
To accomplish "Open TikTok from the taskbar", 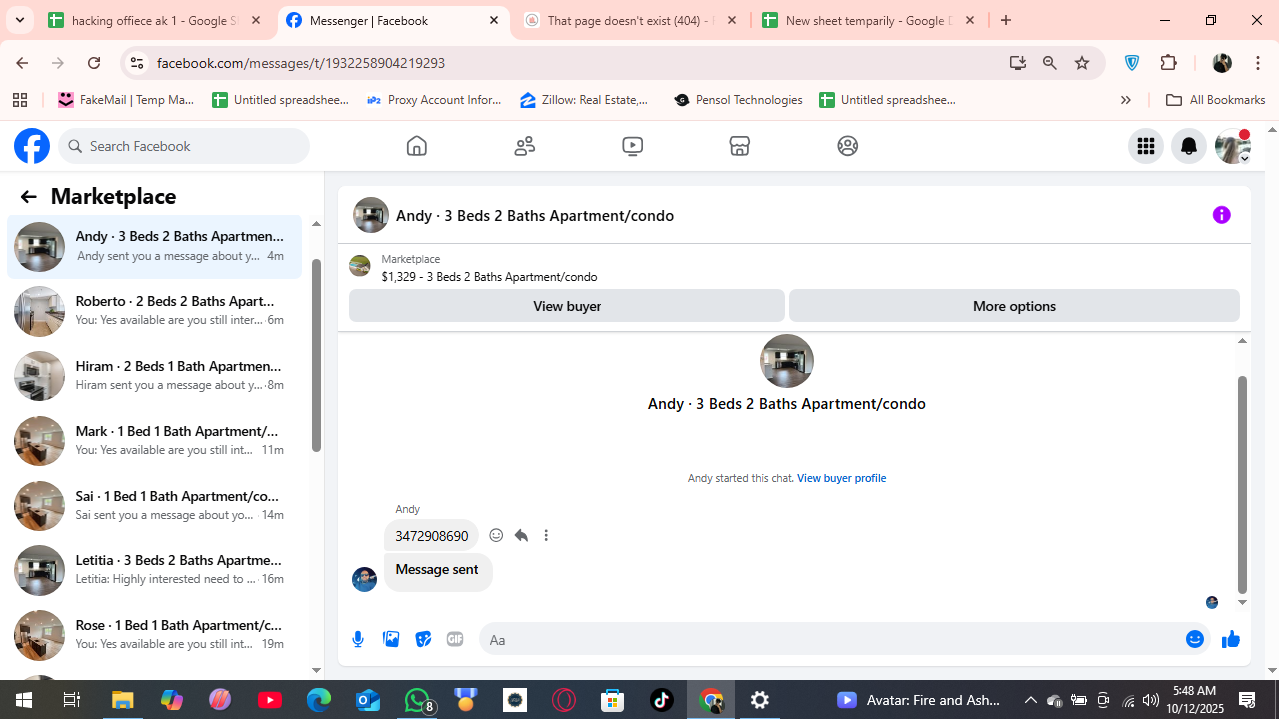I will click(x=662, y=700).
